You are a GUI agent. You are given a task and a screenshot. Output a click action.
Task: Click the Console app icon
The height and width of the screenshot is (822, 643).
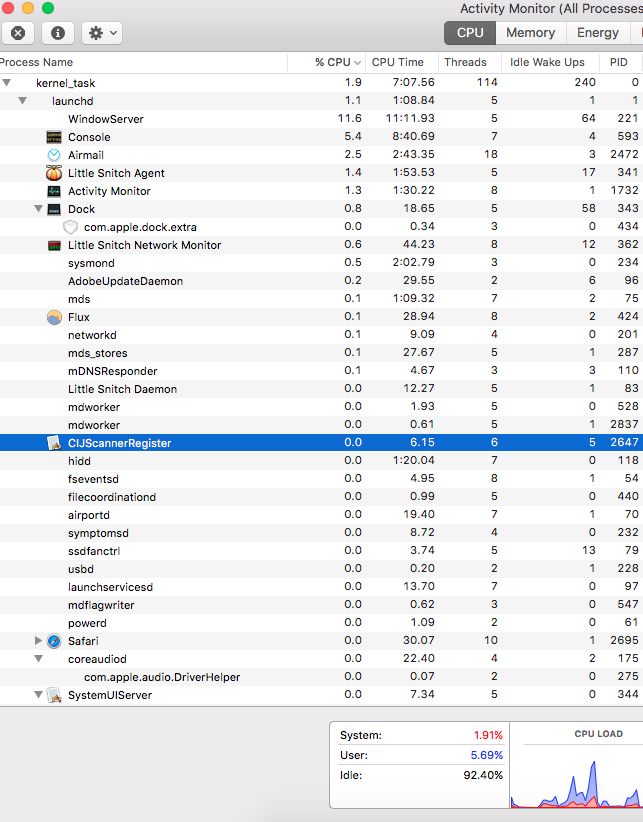(54, 137)
